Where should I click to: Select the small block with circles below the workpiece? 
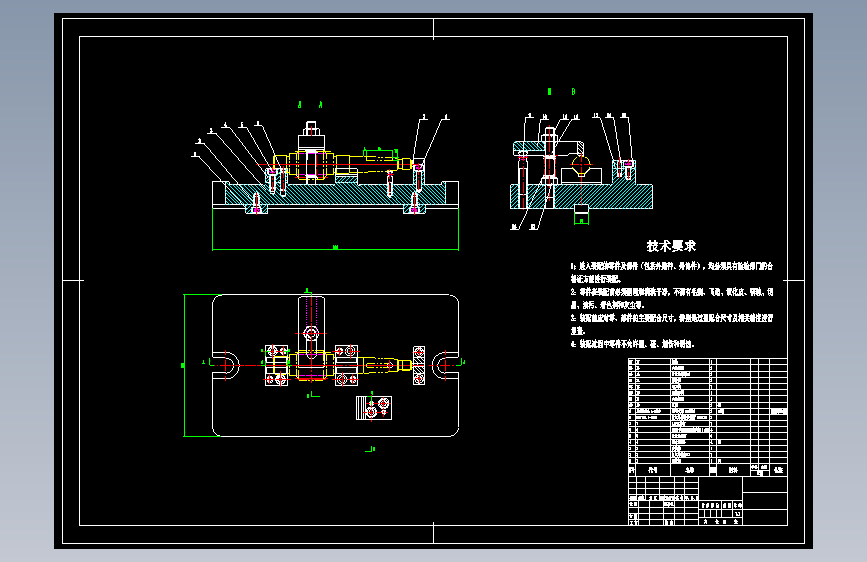point(374,408)
